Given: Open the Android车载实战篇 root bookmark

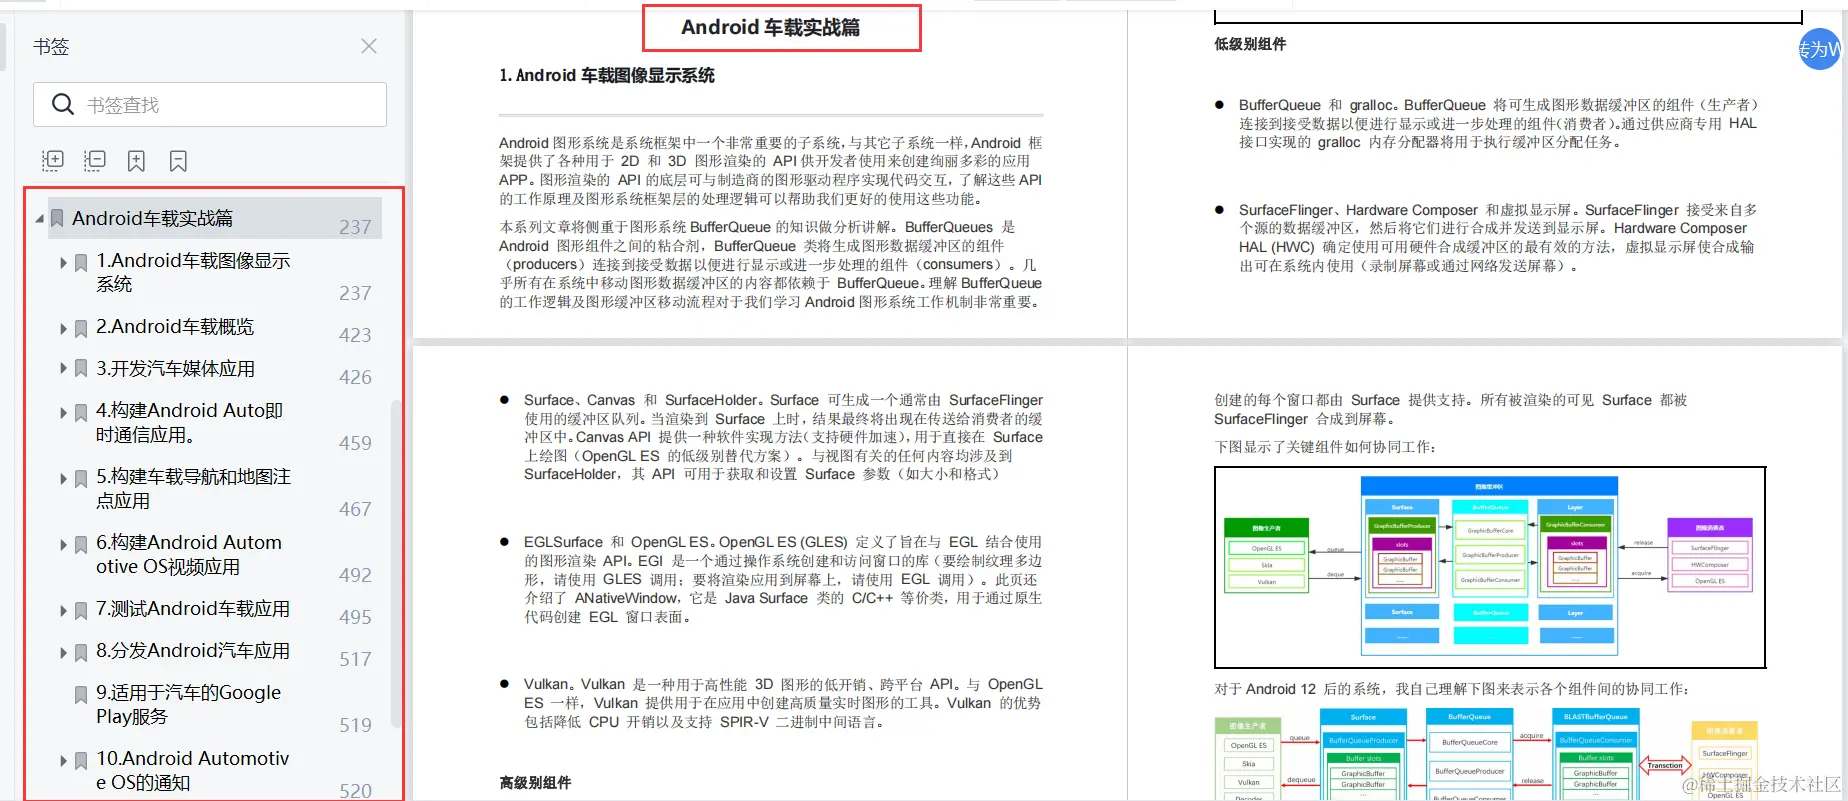Looking at the screenshot, I should tap(152, 218).
